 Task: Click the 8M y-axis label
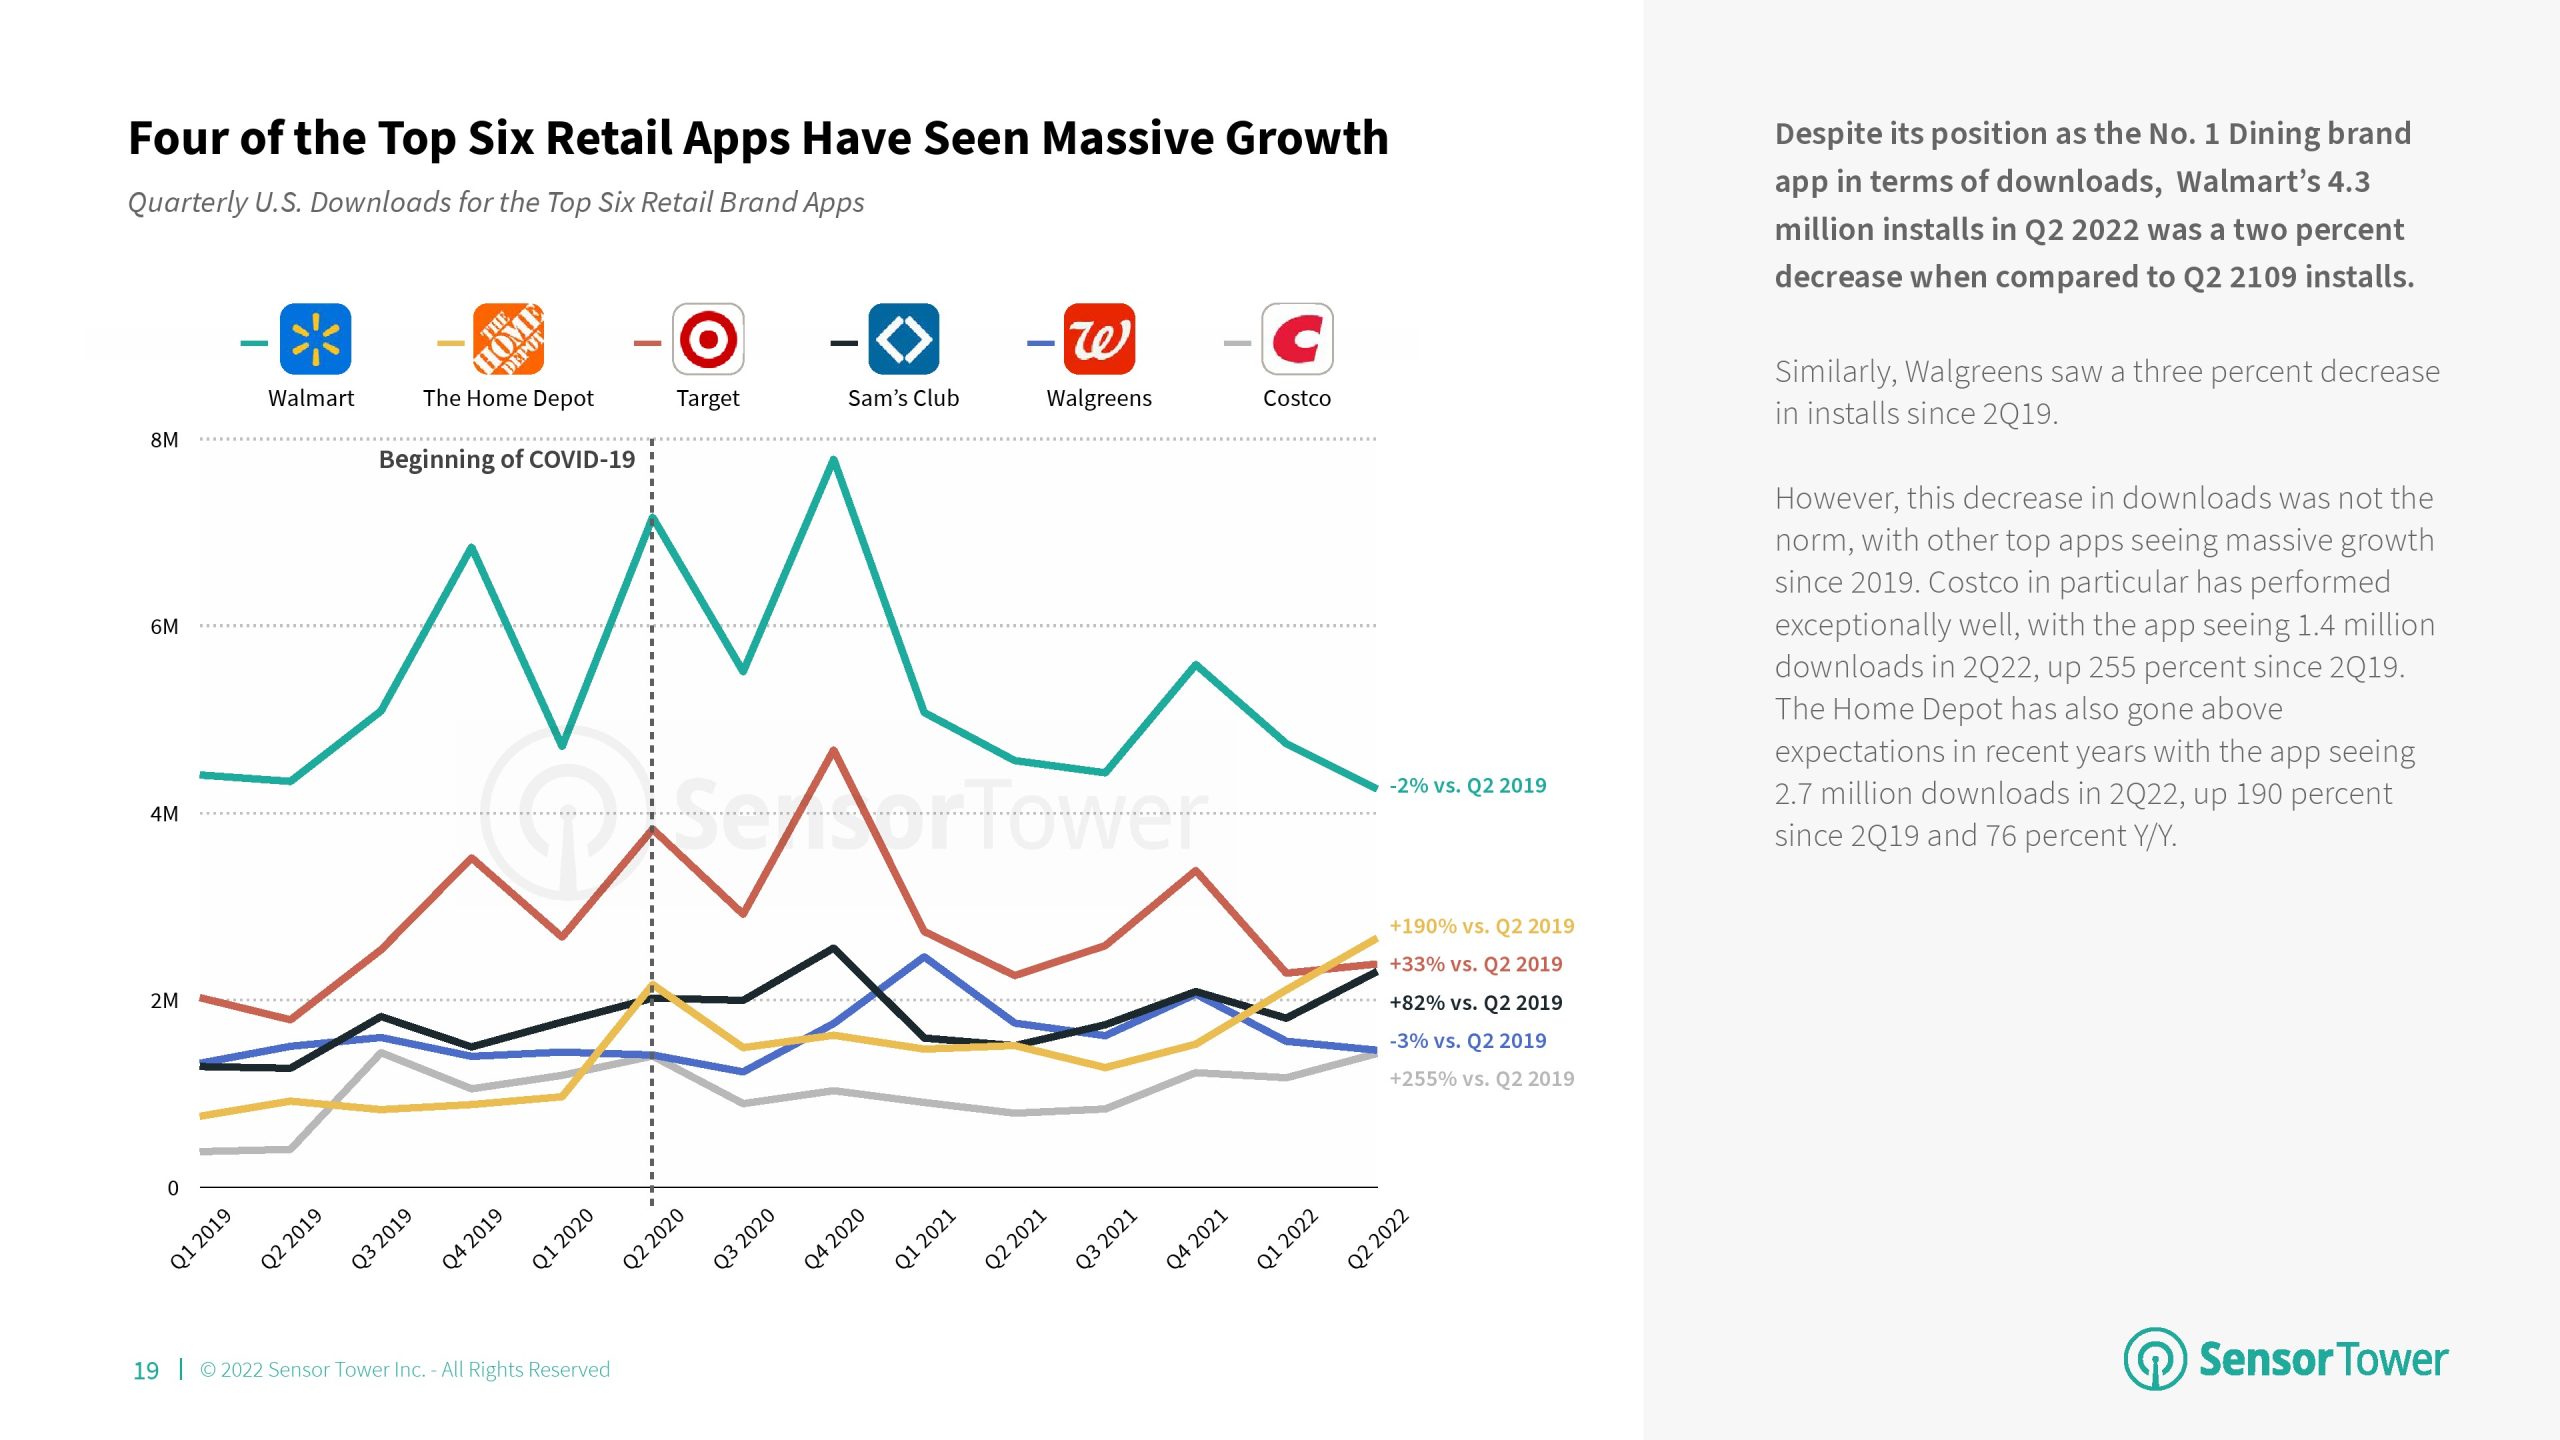164,441
